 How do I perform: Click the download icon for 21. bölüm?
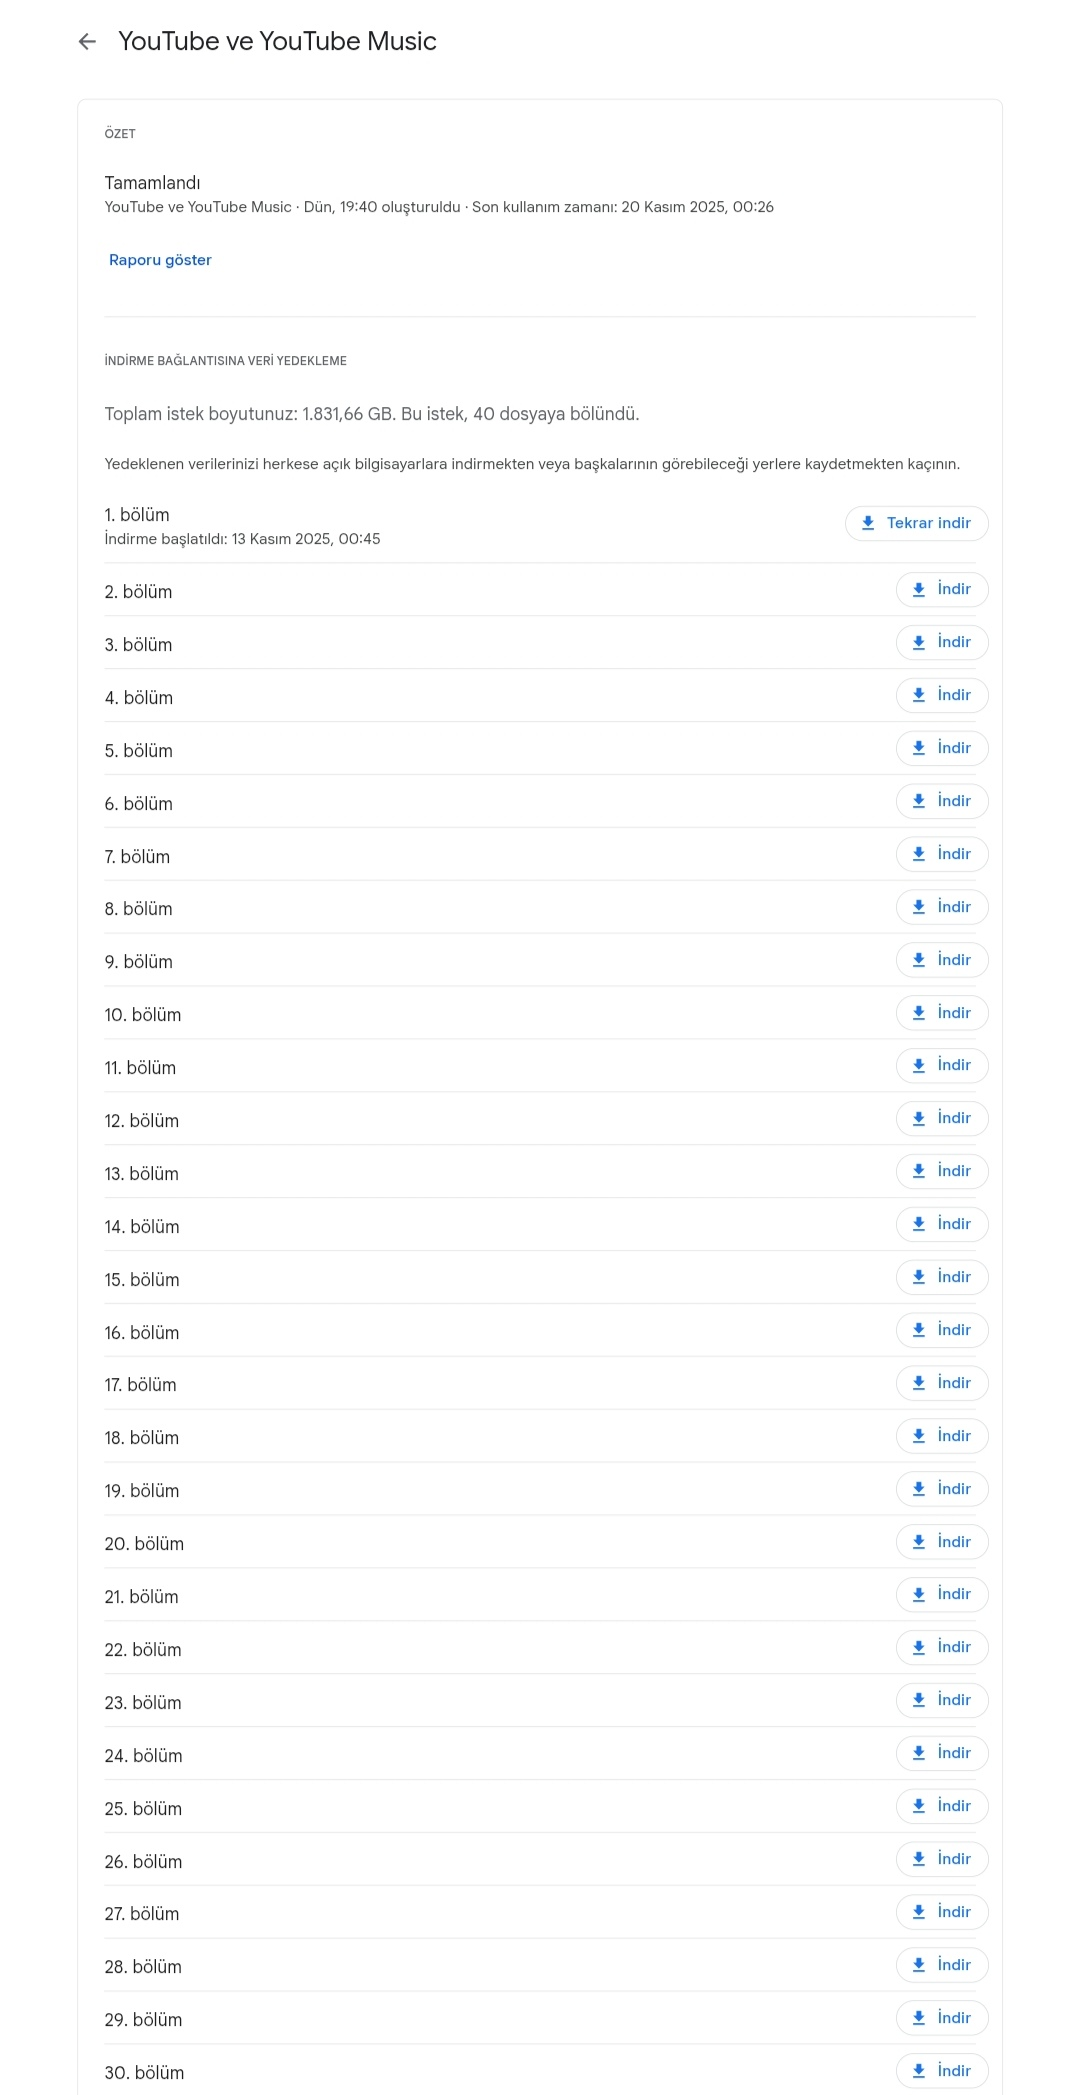[919, 1594]
